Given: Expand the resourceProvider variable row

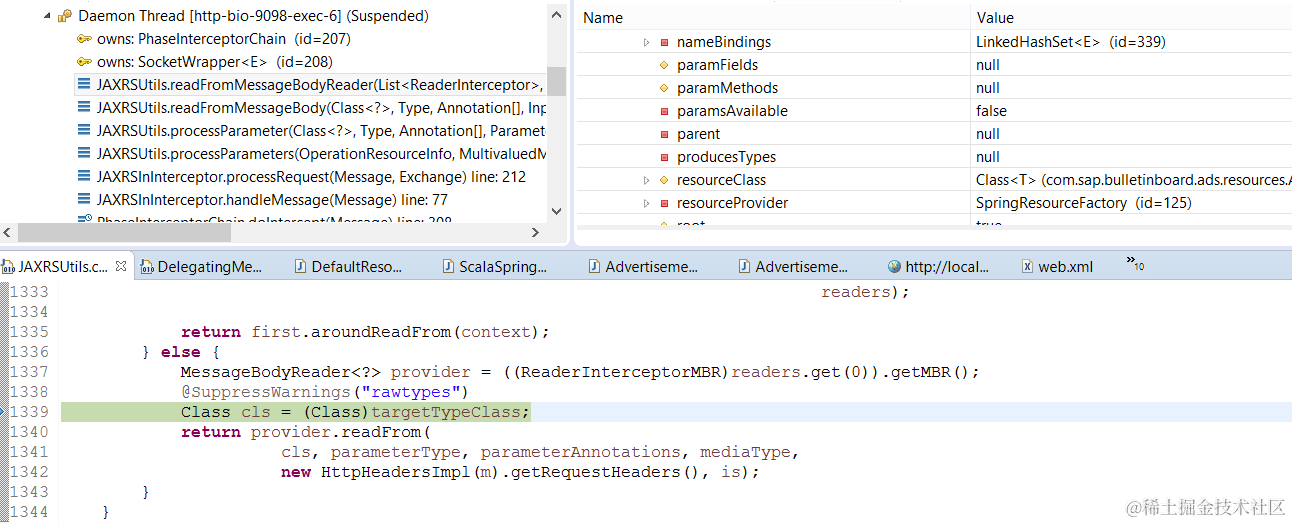Looking at the screenshot, I should click(647, 203).
